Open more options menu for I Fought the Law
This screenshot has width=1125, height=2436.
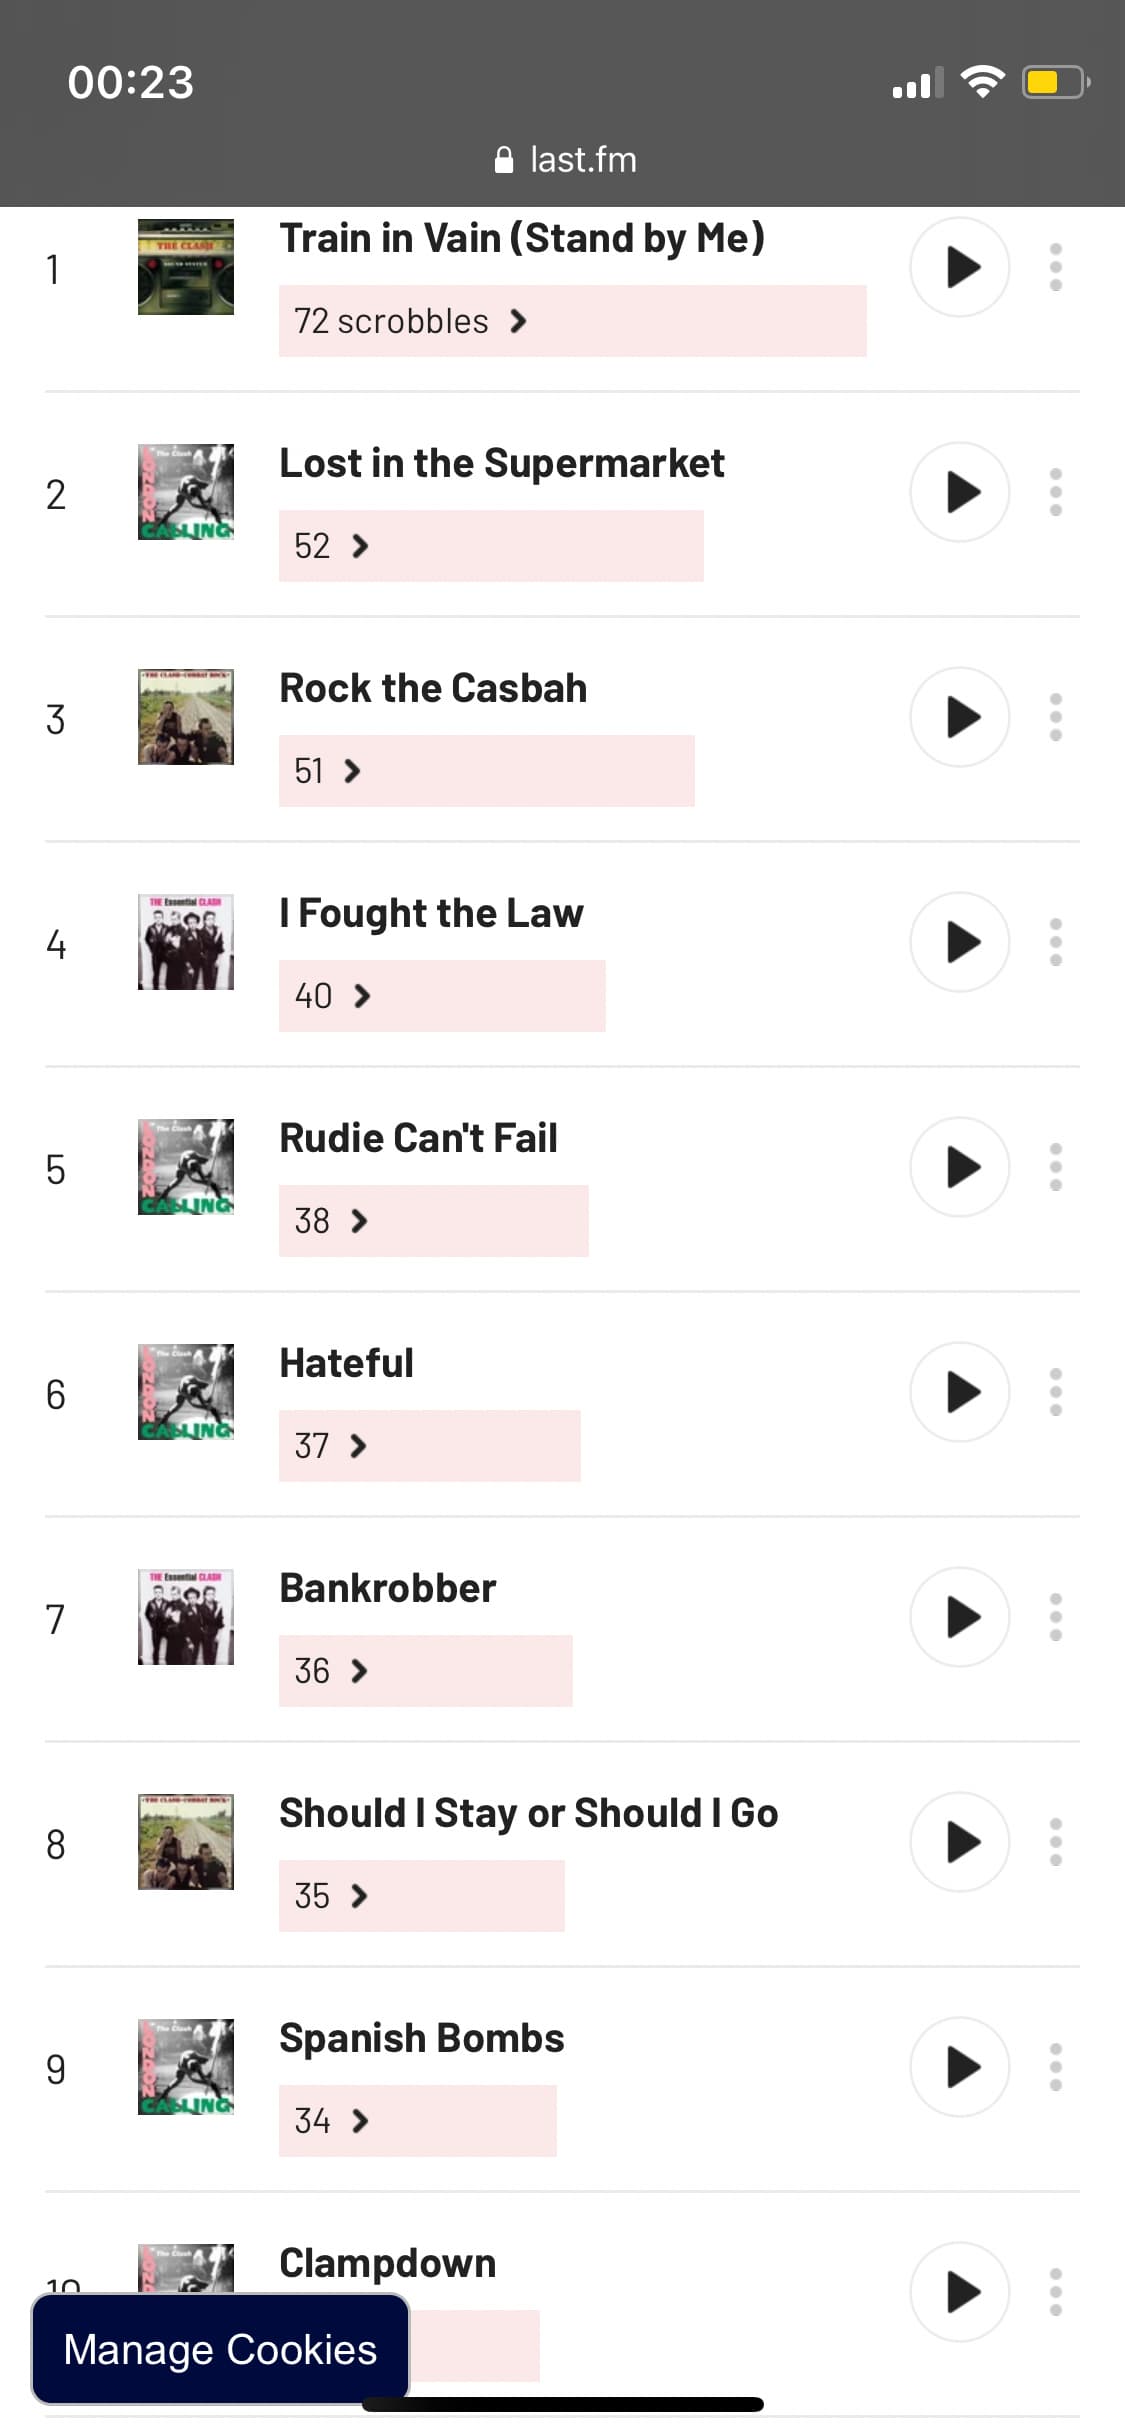1055,942
